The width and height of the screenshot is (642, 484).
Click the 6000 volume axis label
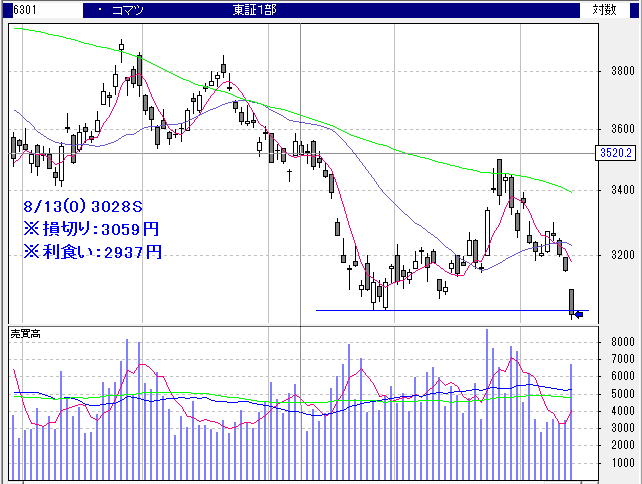[x=612, y=376]
